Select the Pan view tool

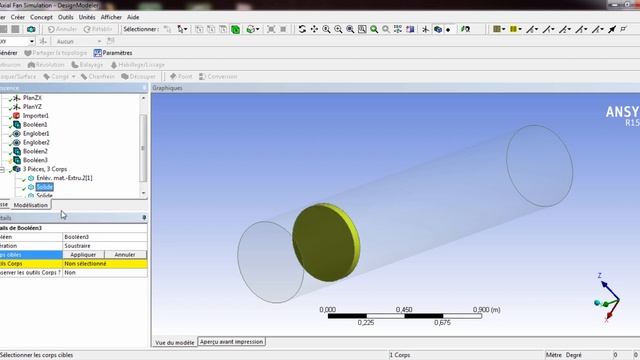(x=314, y=29)
